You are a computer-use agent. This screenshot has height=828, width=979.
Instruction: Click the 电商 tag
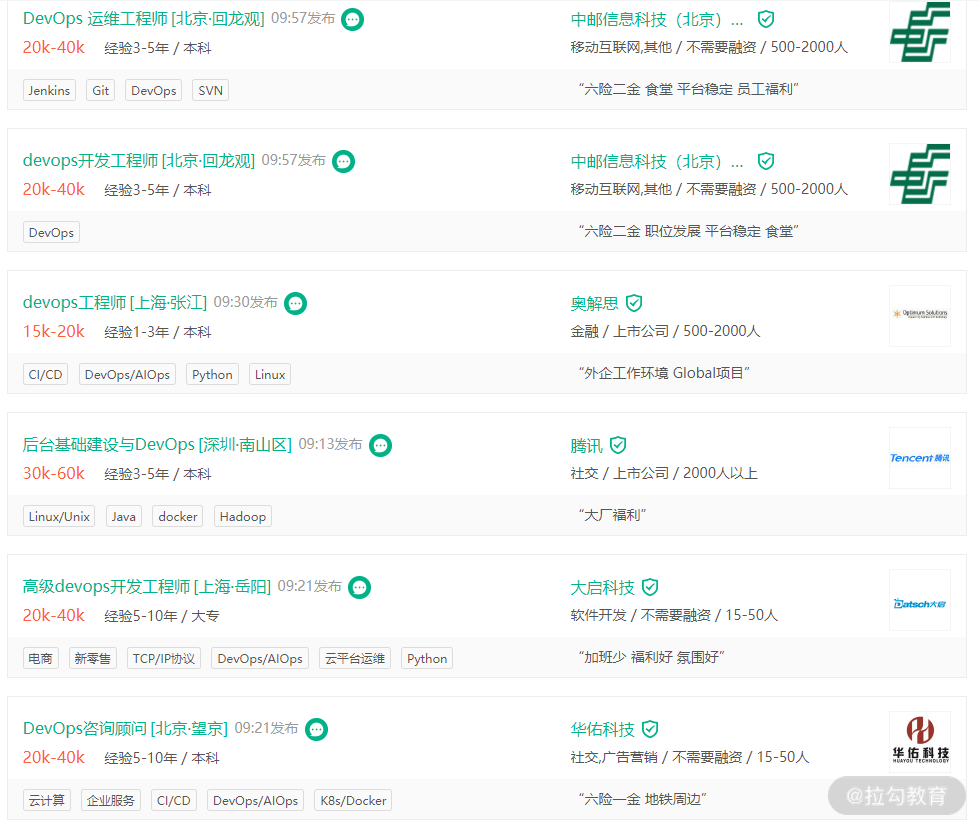[41, 658]
